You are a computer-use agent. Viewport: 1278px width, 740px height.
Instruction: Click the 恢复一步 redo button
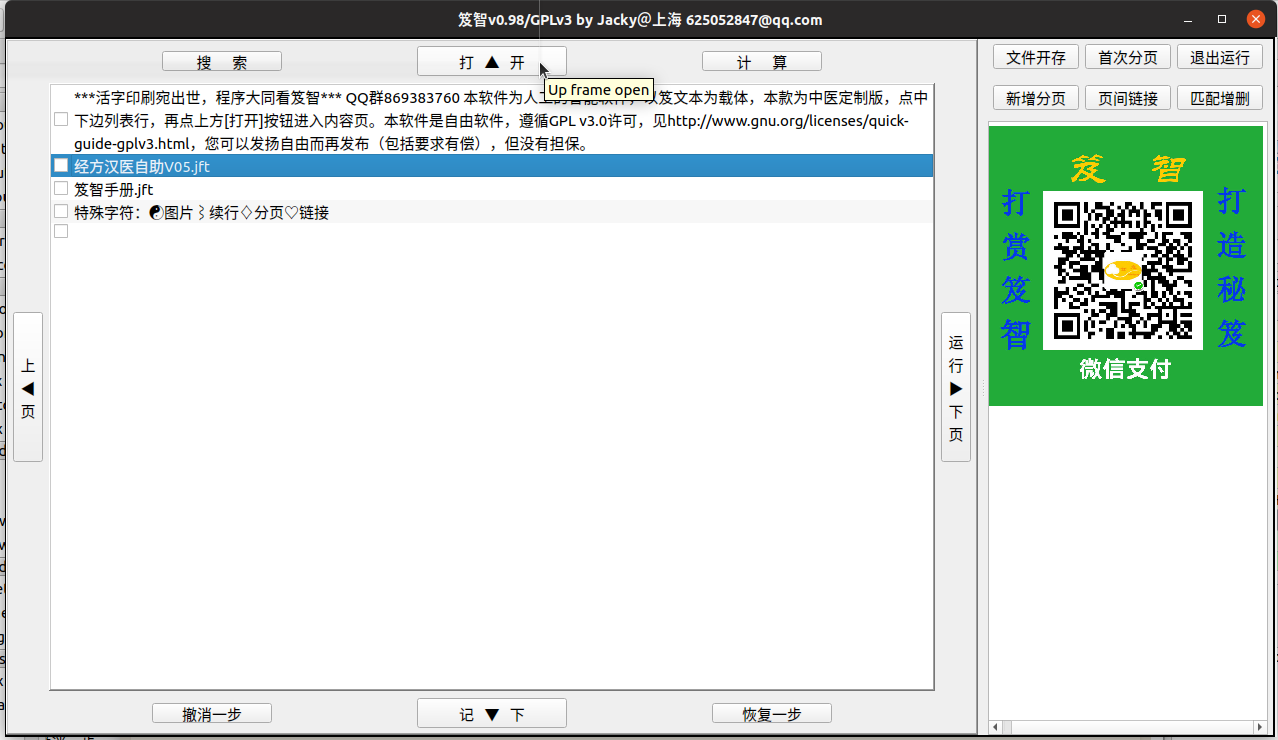[772, 714]
